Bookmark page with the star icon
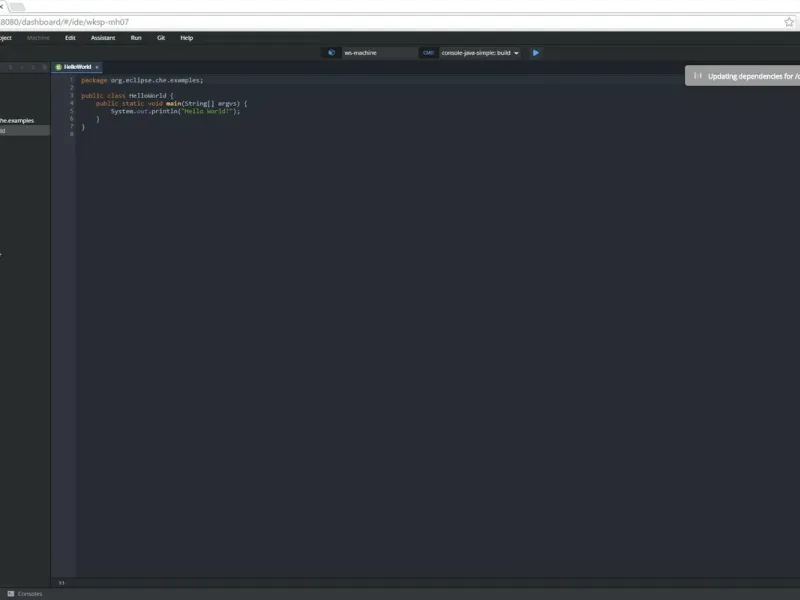 point(789,22)
